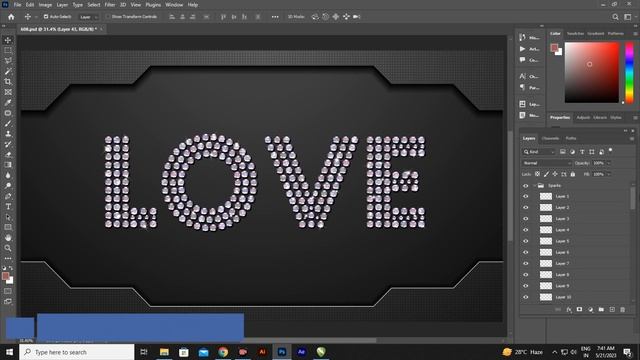This screenshot has height=360, width=640.
Task: Open the Fill dropdown arrow
Action: pos(609,174)
